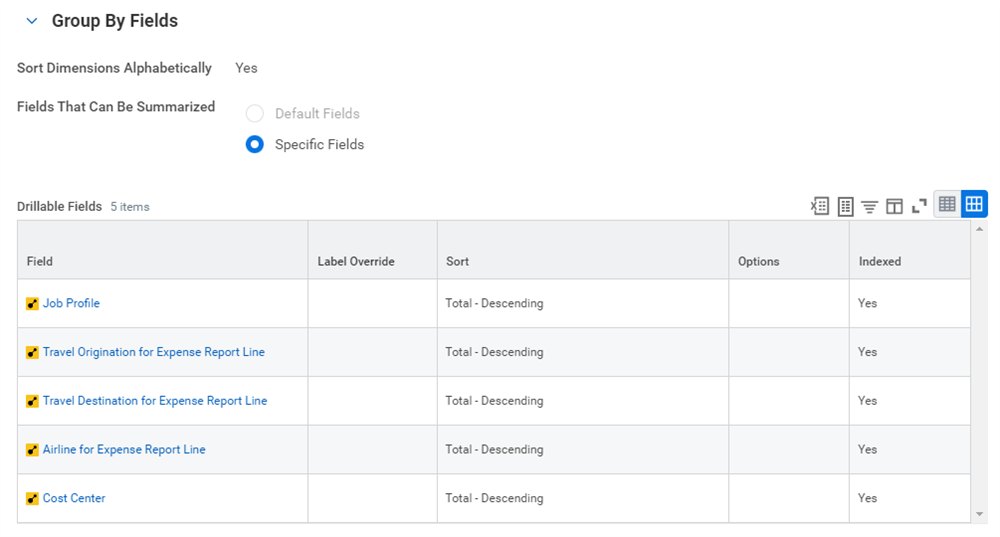Click the Sort Dimensions Alphabetically label
This screenshot has height=537, width=1000.
click(x=114, y=68)
